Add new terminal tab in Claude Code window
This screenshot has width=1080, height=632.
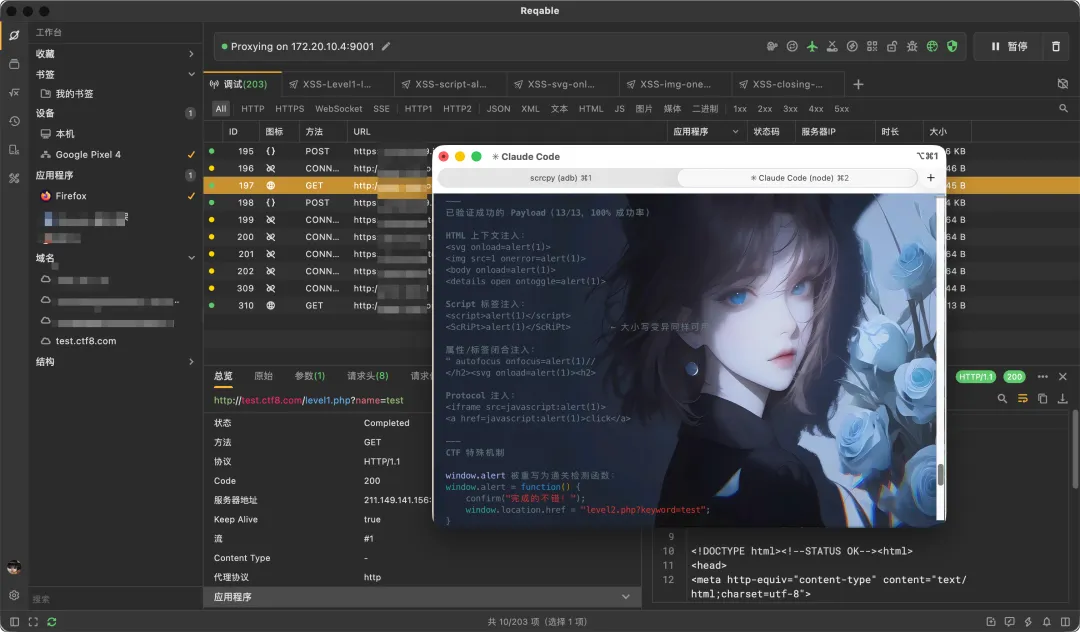[931, 178]
